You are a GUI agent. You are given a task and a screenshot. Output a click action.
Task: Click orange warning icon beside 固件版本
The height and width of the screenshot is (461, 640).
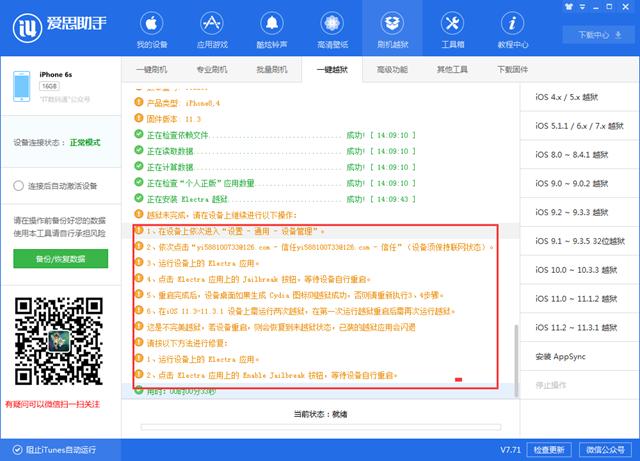(139, 118)
